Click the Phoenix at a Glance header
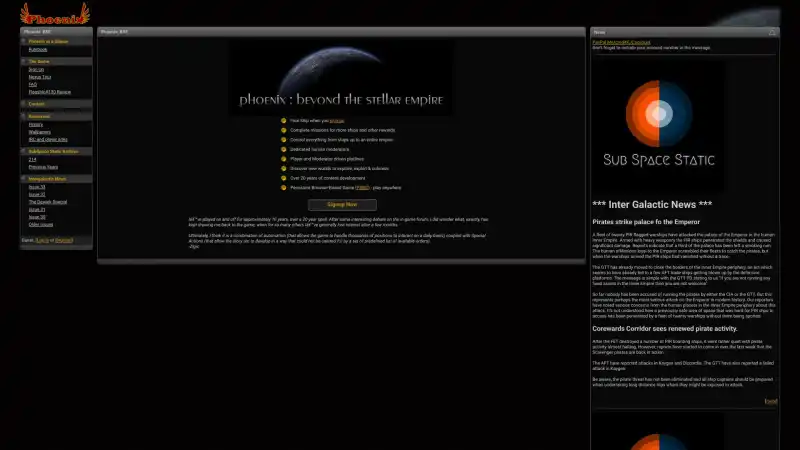Image resolution: width=800 pixels, height=450 pixels. coord(48,41)
